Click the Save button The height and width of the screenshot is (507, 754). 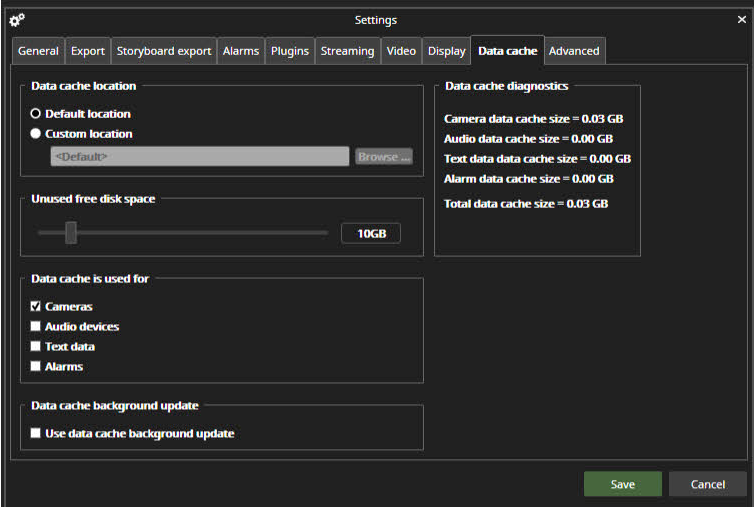[622, 484]
